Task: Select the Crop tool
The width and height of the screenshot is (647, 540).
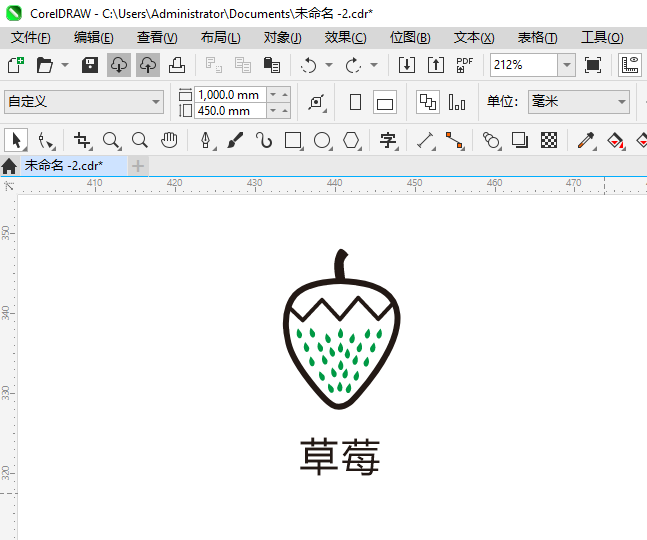Action: click(x=83, y=141)
